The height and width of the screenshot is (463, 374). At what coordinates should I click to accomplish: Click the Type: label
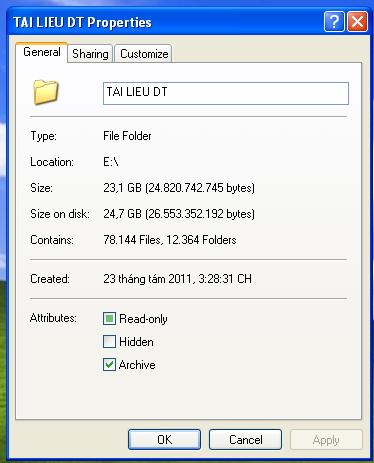tap(44, 136)
